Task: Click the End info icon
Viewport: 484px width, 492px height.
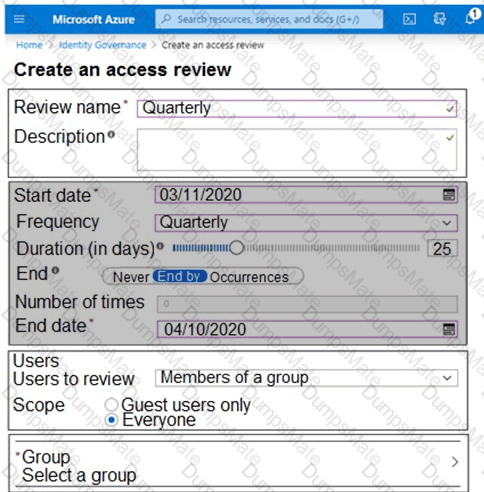Action: click(56, 270)
